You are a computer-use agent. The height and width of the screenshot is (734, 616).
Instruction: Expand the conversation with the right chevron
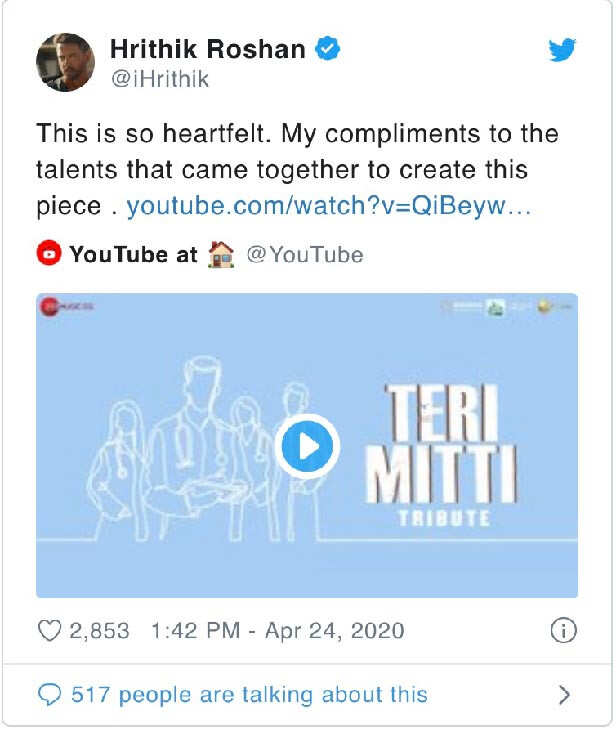pyautogui.click(x=564, y=694)
